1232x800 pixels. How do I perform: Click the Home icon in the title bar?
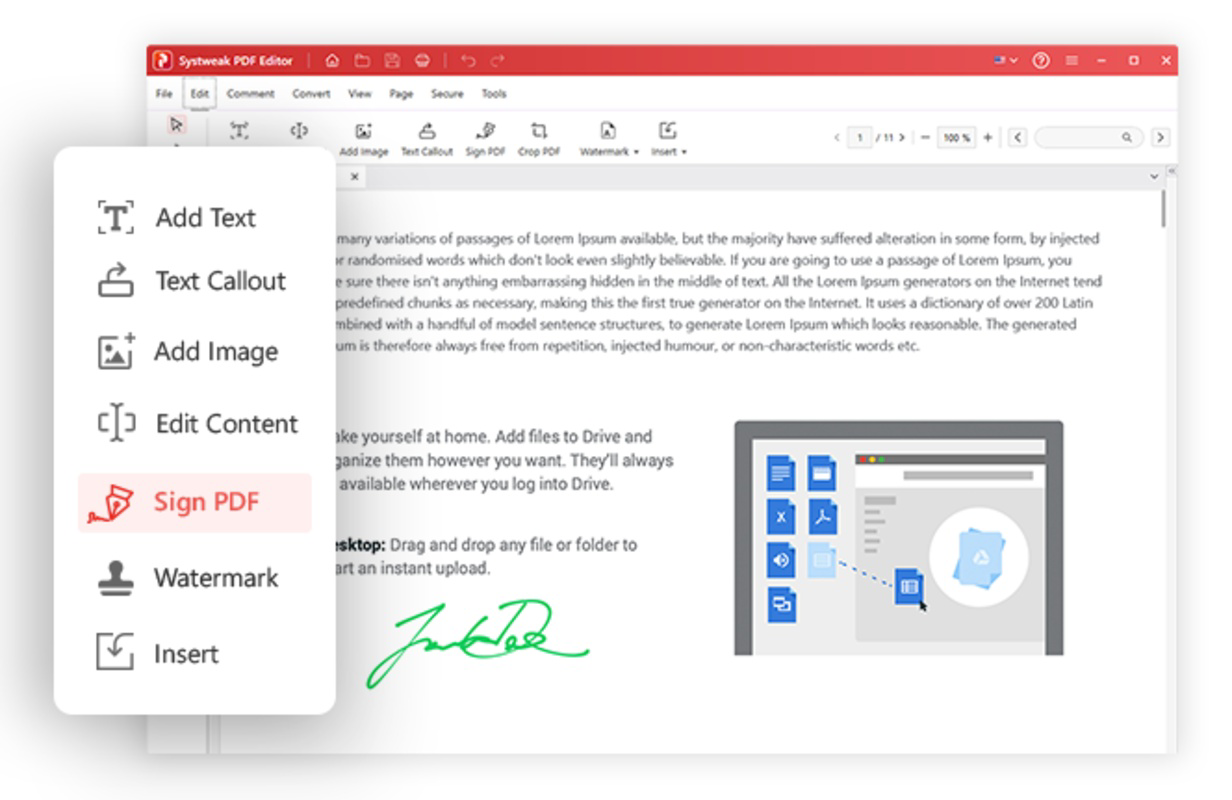(x=332, y=61)
